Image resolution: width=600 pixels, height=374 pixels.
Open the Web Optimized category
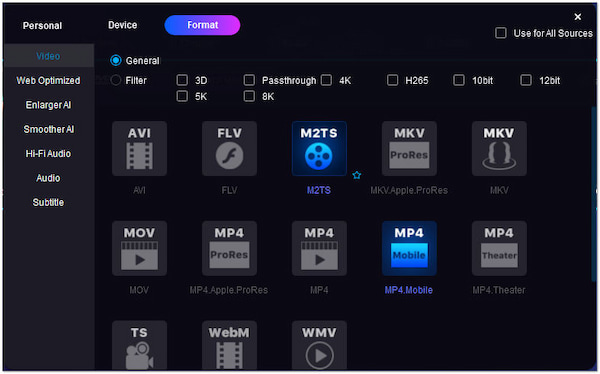pyautogui.click(x=48, y=80)
